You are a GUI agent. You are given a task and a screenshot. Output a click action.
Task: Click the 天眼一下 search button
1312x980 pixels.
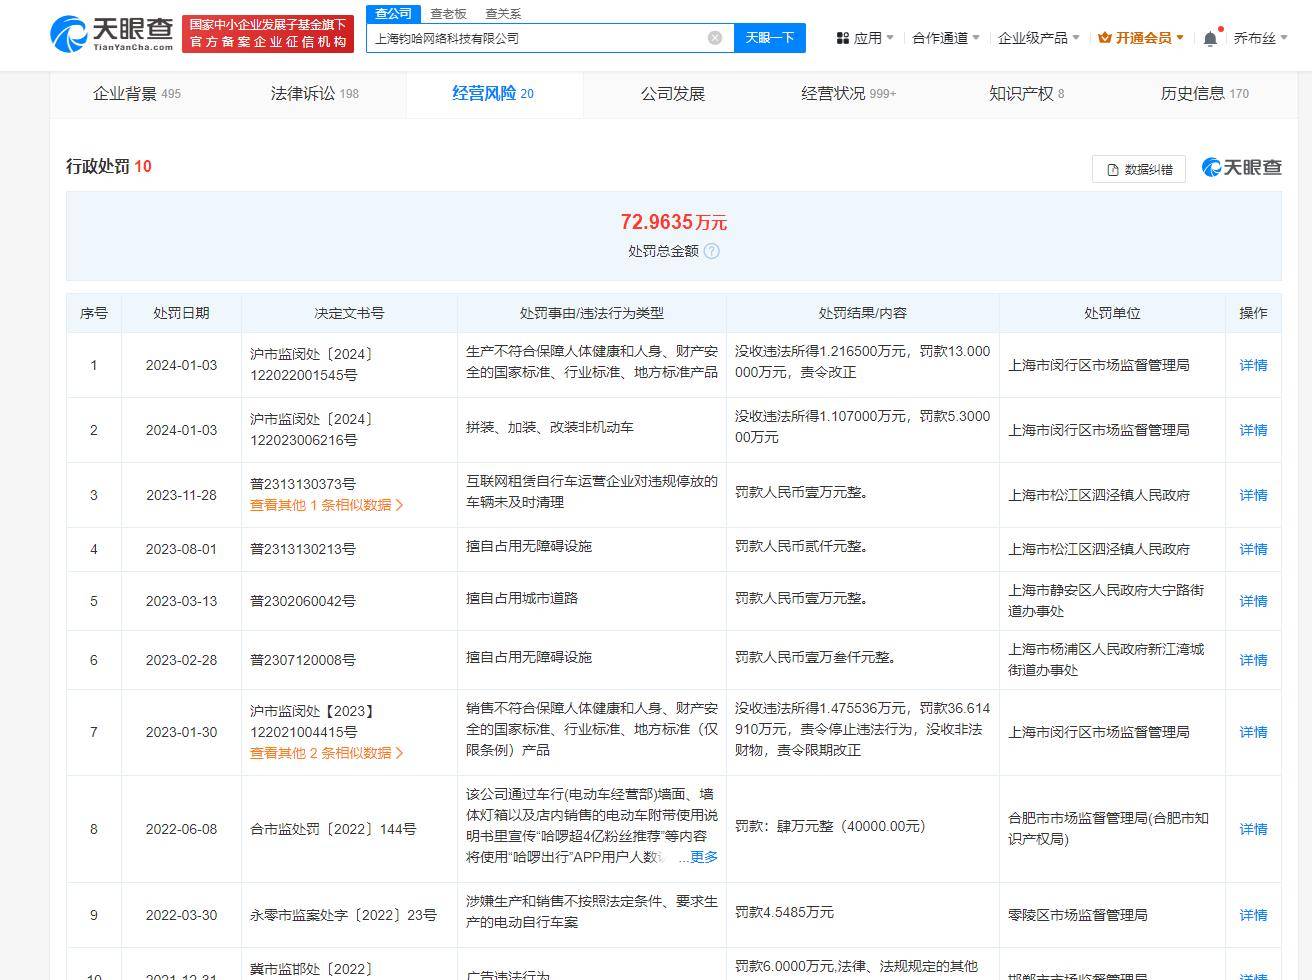770,38
